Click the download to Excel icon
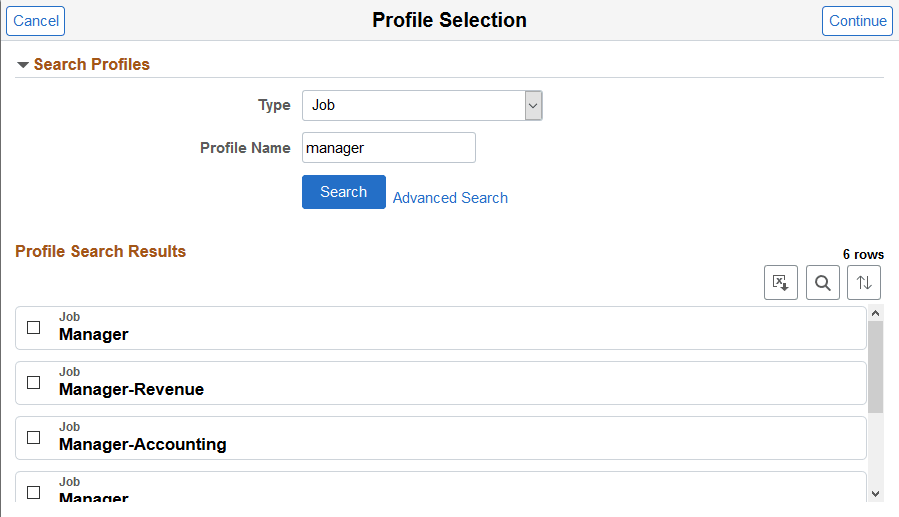899x517 pixels. pos(780,282)
